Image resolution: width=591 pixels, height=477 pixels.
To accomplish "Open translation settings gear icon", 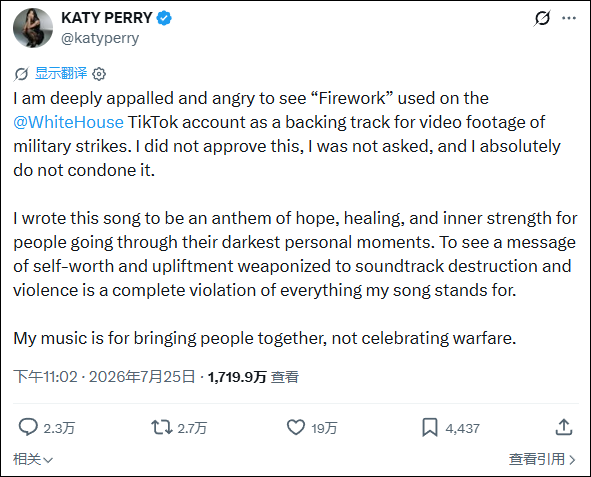I will click(x=99, y=74).
